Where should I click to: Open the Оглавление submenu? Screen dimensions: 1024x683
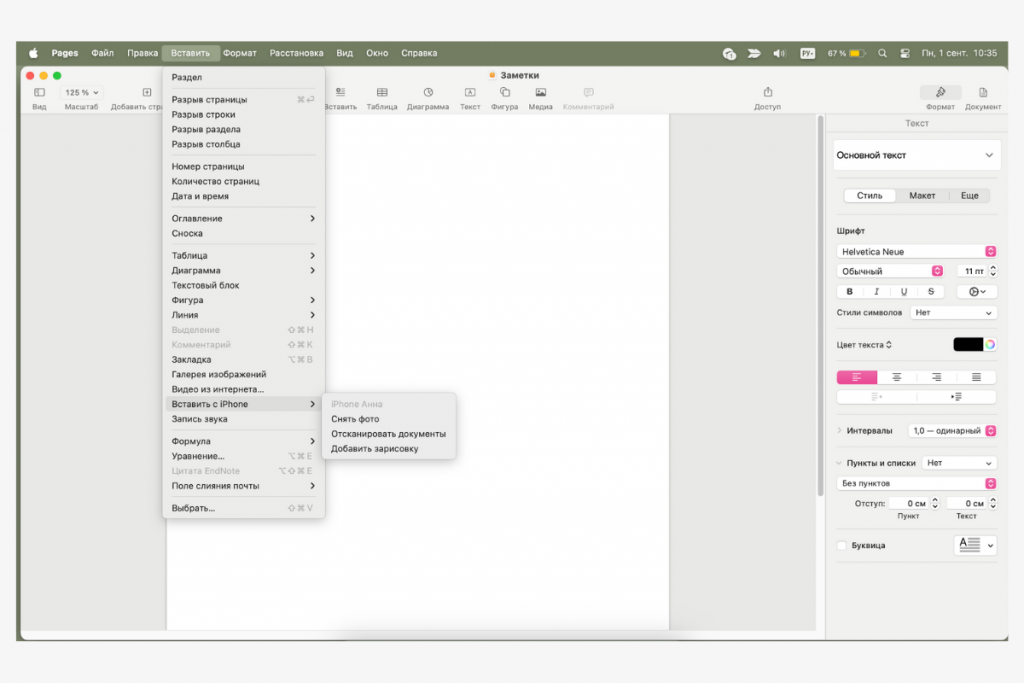[244, 218]
